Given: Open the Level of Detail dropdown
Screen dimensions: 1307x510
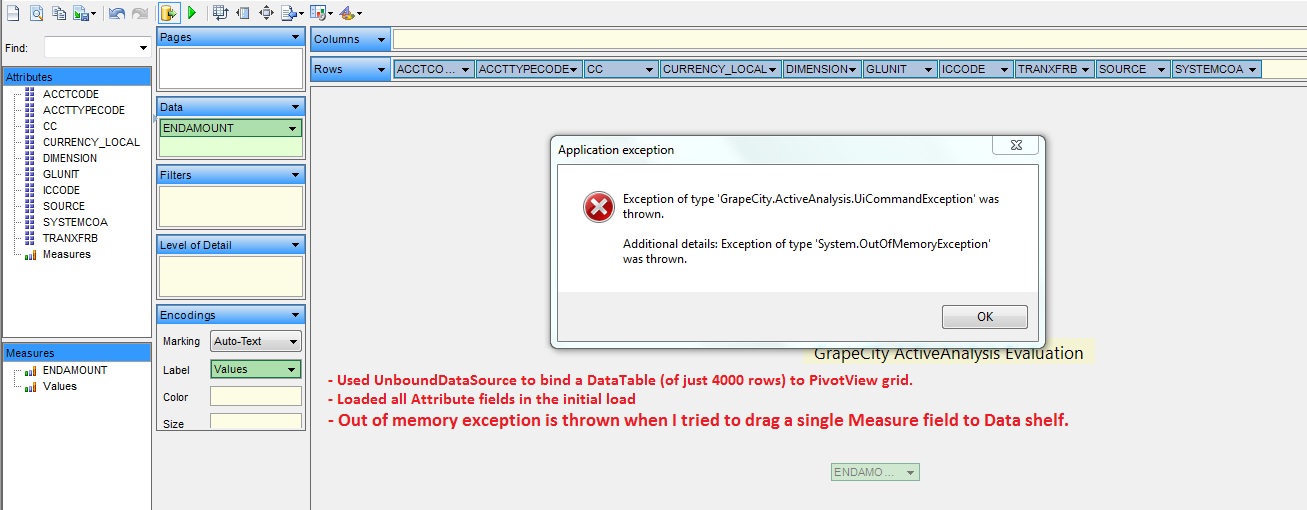Looking at the screenshot, I should 294,245.
